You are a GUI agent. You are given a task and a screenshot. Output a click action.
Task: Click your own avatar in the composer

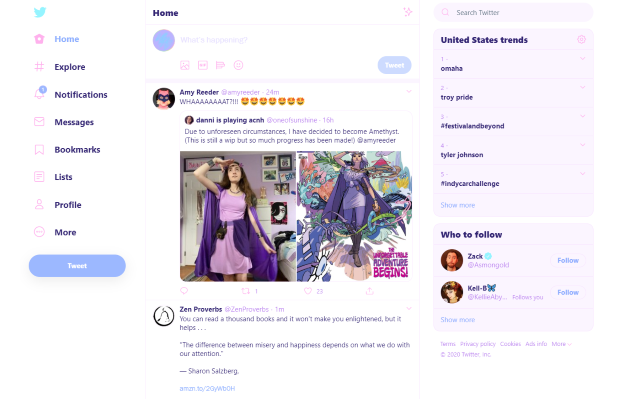click(x=164, y=40)
